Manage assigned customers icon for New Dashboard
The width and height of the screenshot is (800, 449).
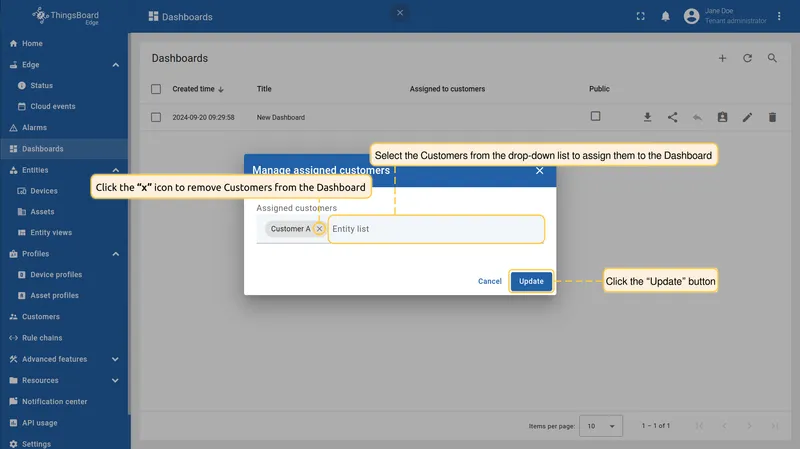pyautogui.click(x=722, y=117)
